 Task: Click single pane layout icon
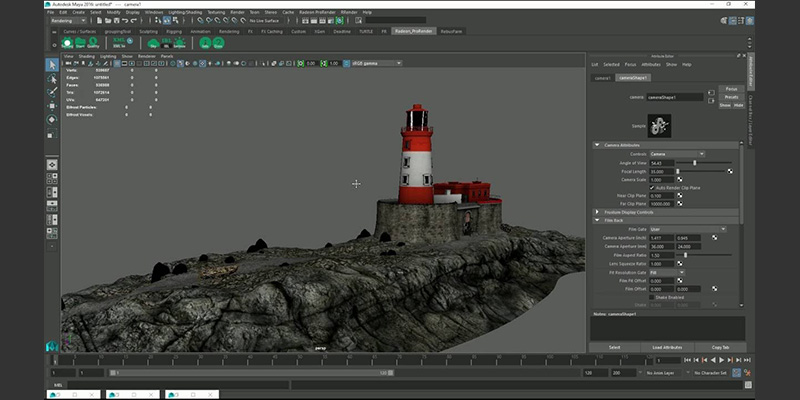[x=52, y=165]
